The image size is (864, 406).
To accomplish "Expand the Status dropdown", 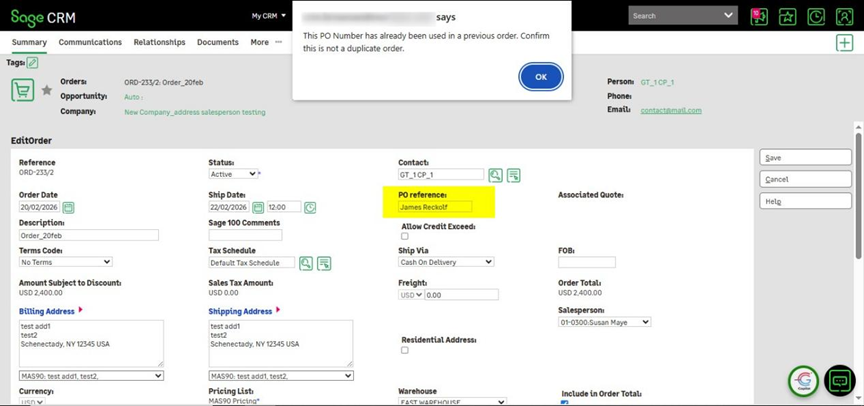I will coord(233,174).
